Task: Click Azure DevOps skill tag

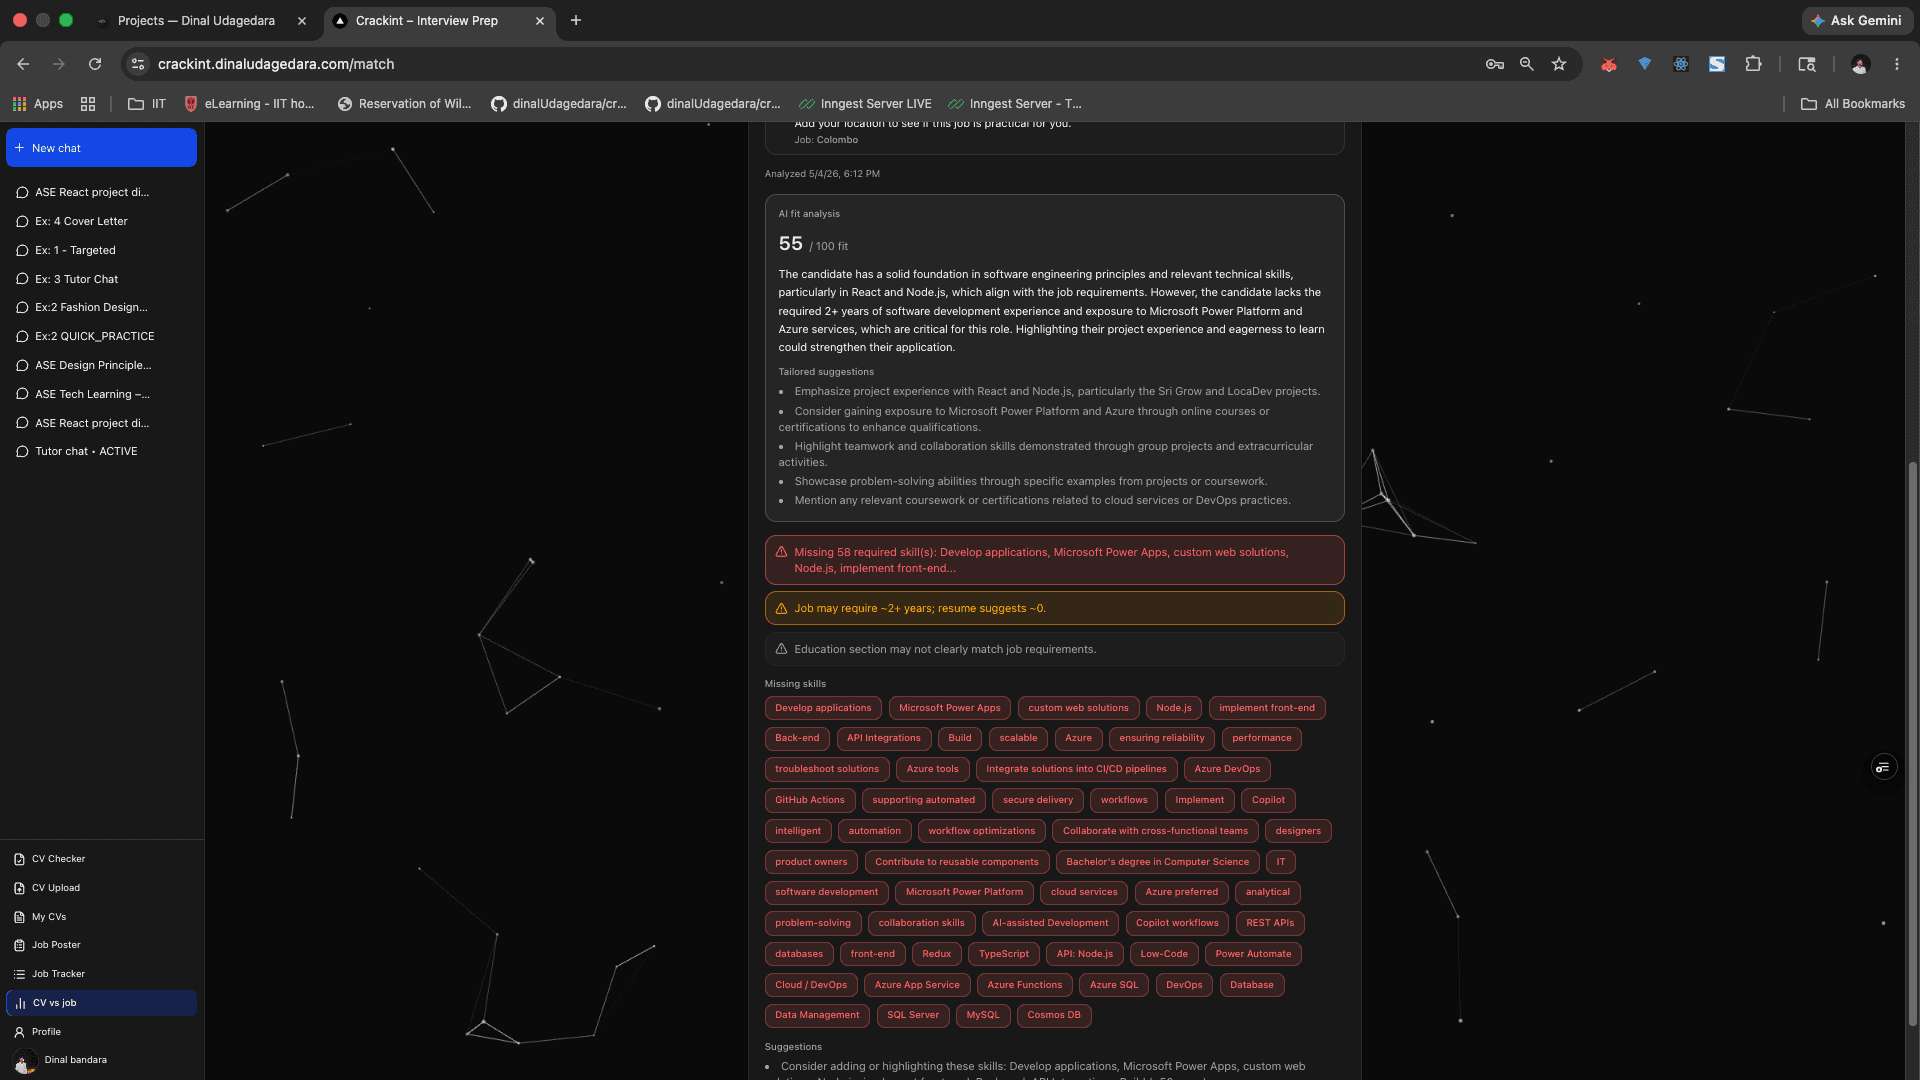Action: [x=1227, y=769]
